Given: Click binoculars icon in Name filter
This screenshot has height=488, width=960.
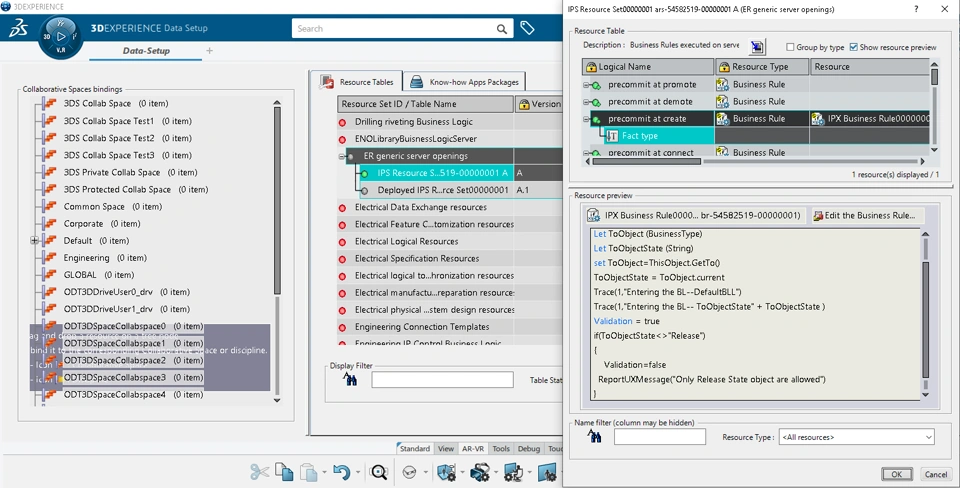Looking at the screenshot, I should 594,436.
